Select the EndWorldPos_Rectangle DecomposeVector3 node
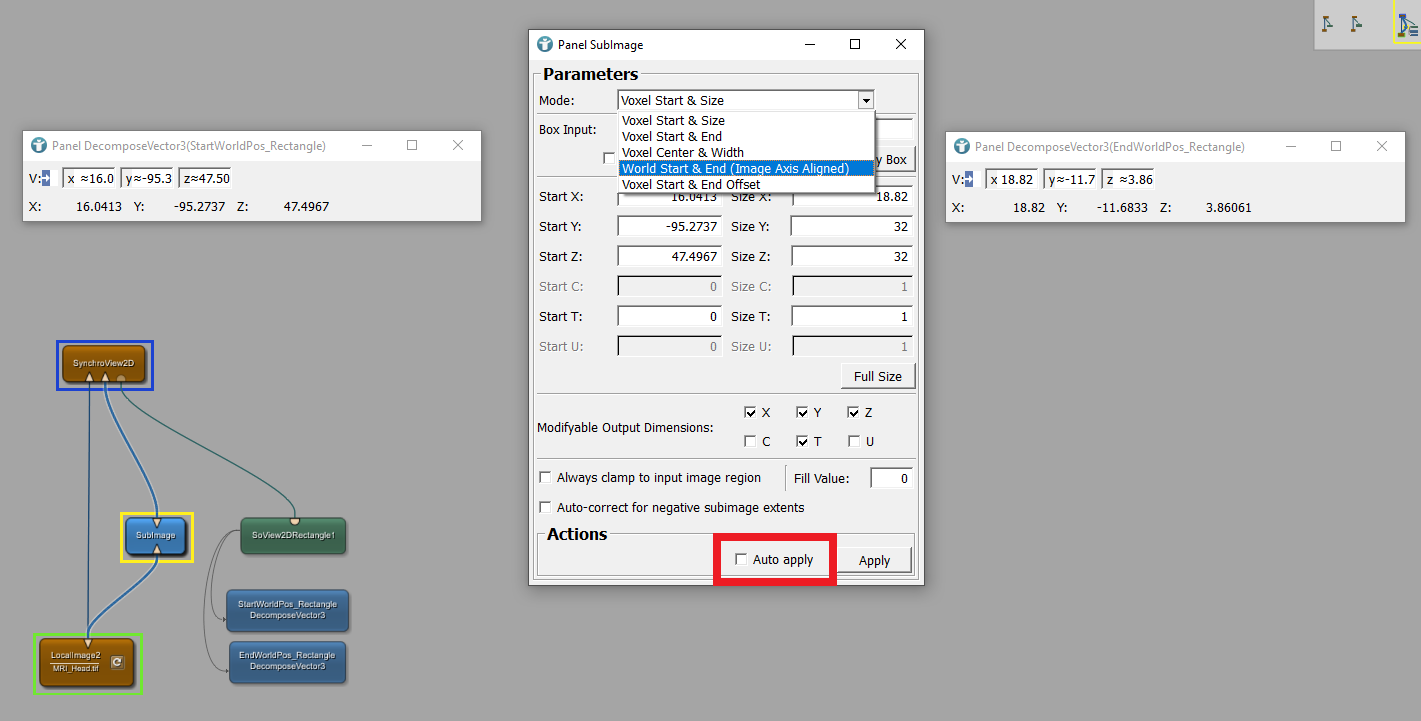This screenshot has height=721, width=1421. [287, 662]
